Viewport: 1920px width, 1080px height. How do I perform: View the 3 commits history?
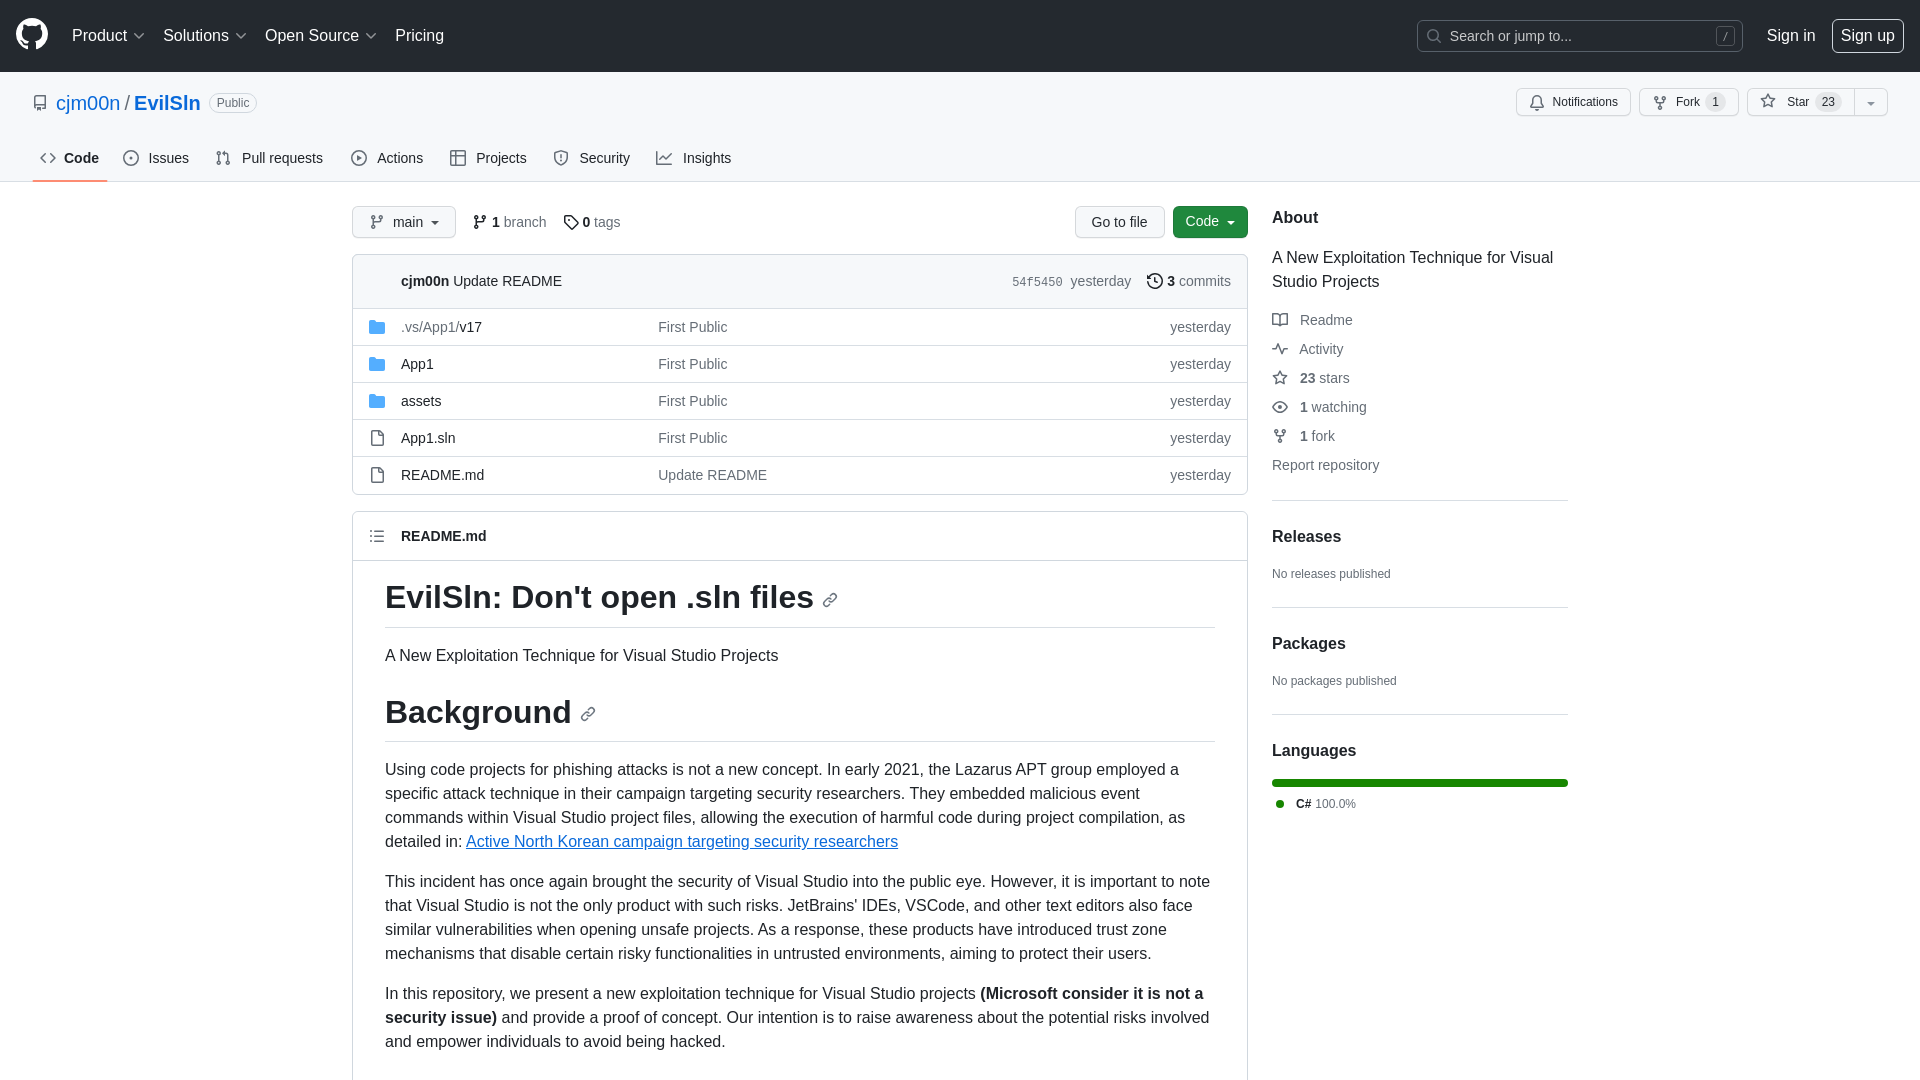[1189, 281]
